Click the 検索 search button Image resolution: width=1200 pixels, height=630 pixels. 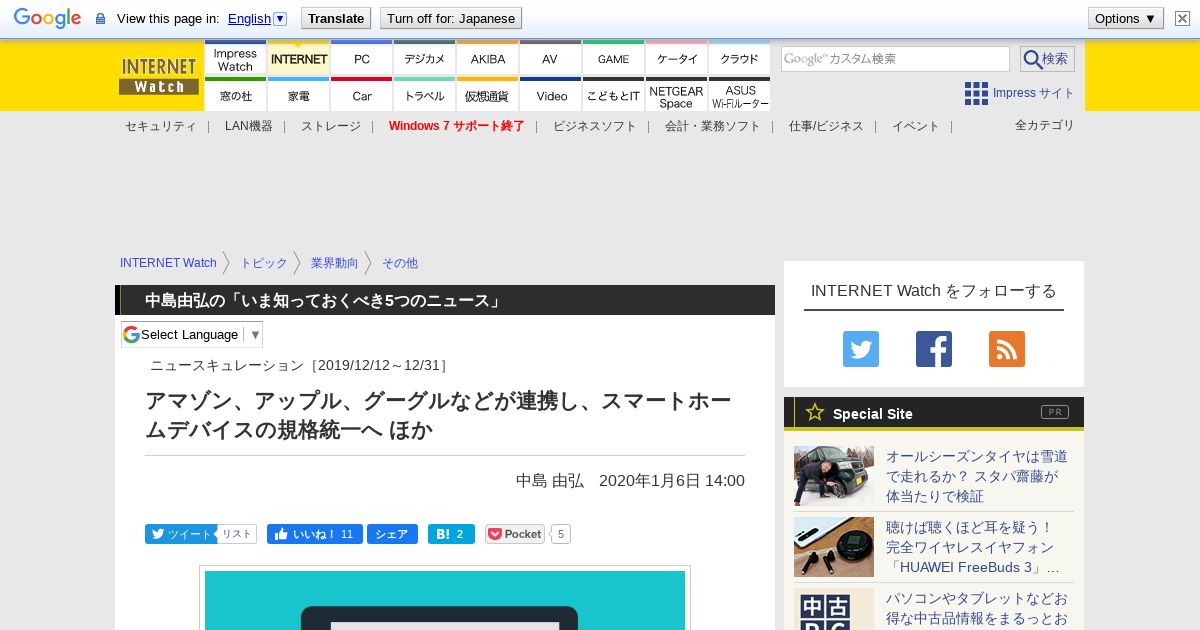[1047, 59]
